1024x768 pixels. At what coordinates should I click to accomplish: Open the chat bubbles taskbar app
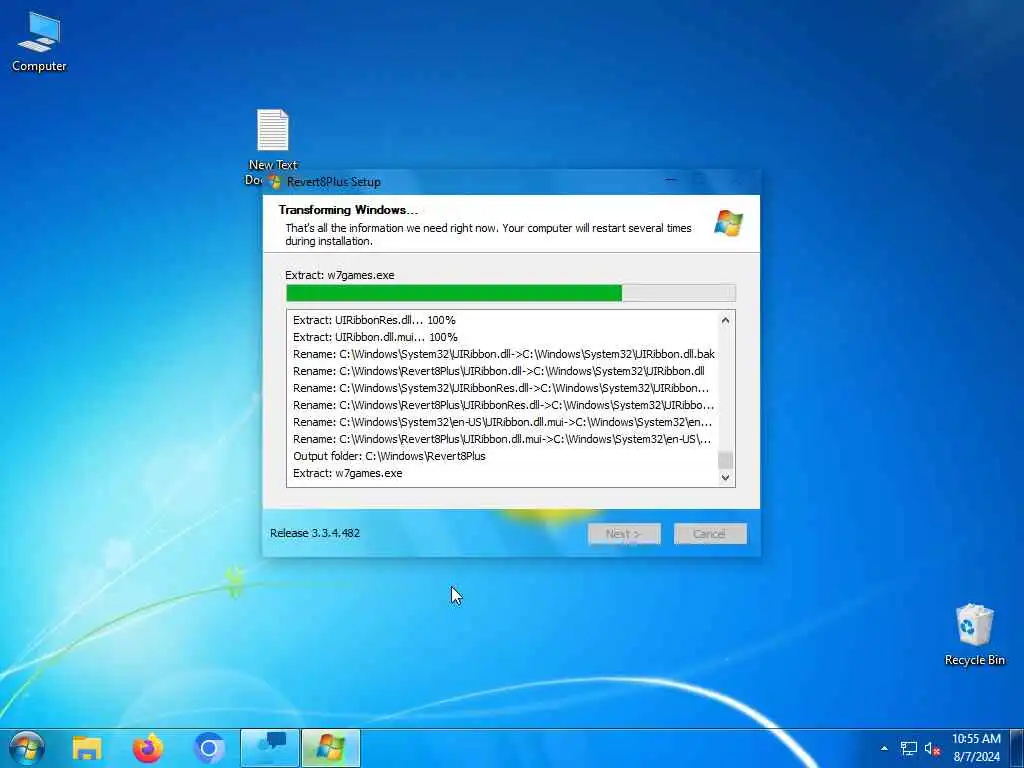[270, 748]
